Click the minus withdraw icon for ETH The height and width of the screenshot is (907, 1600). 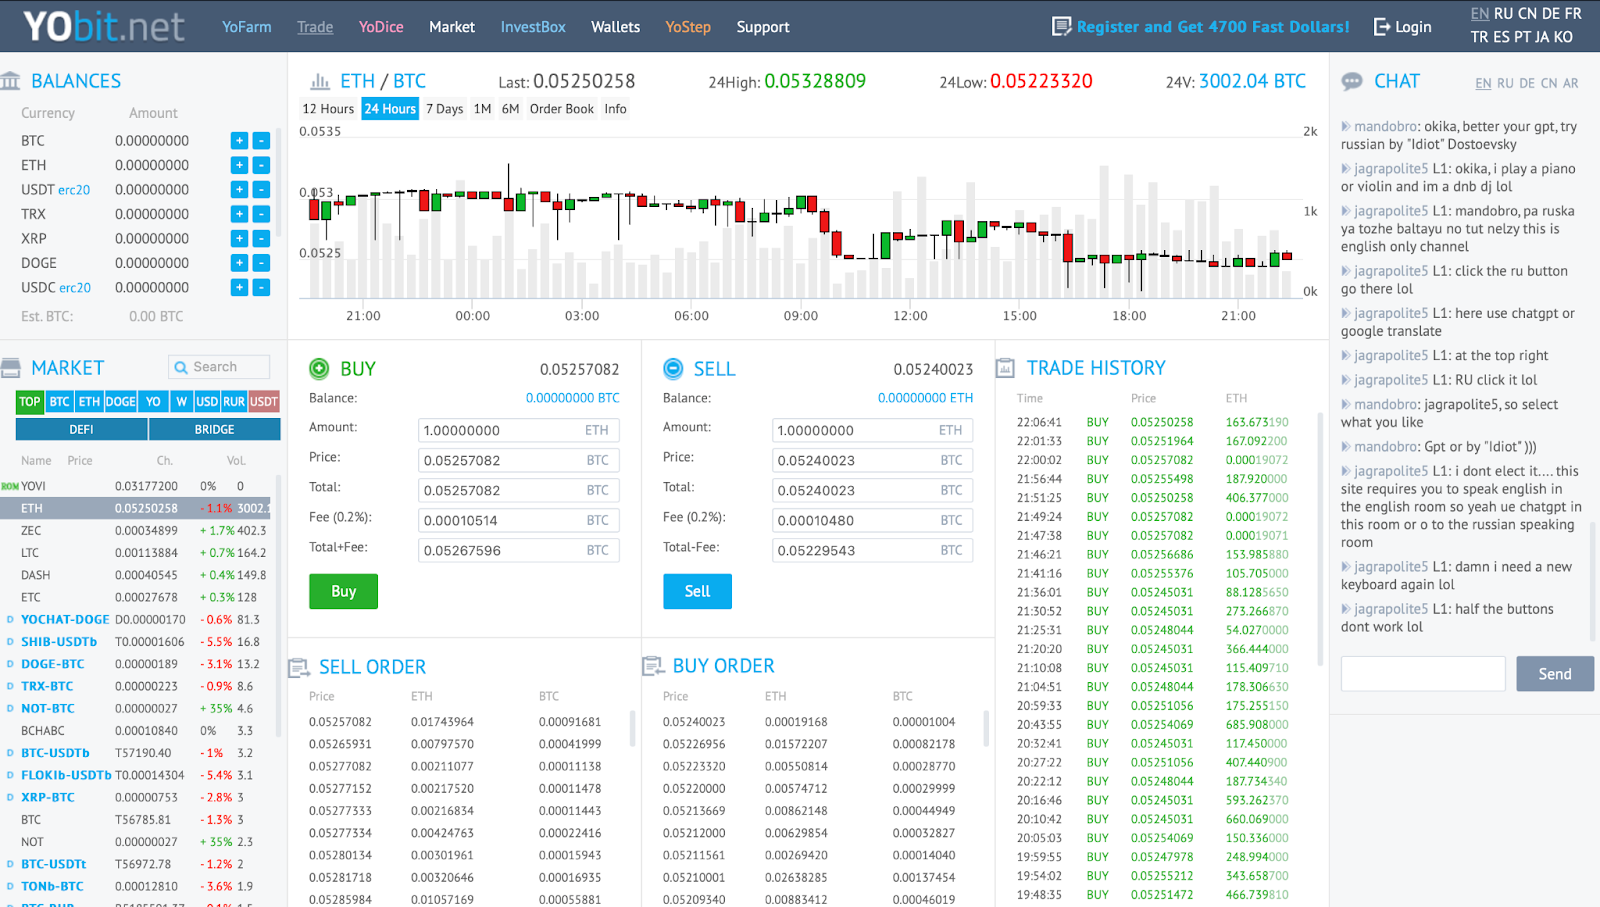click(261, 165)
